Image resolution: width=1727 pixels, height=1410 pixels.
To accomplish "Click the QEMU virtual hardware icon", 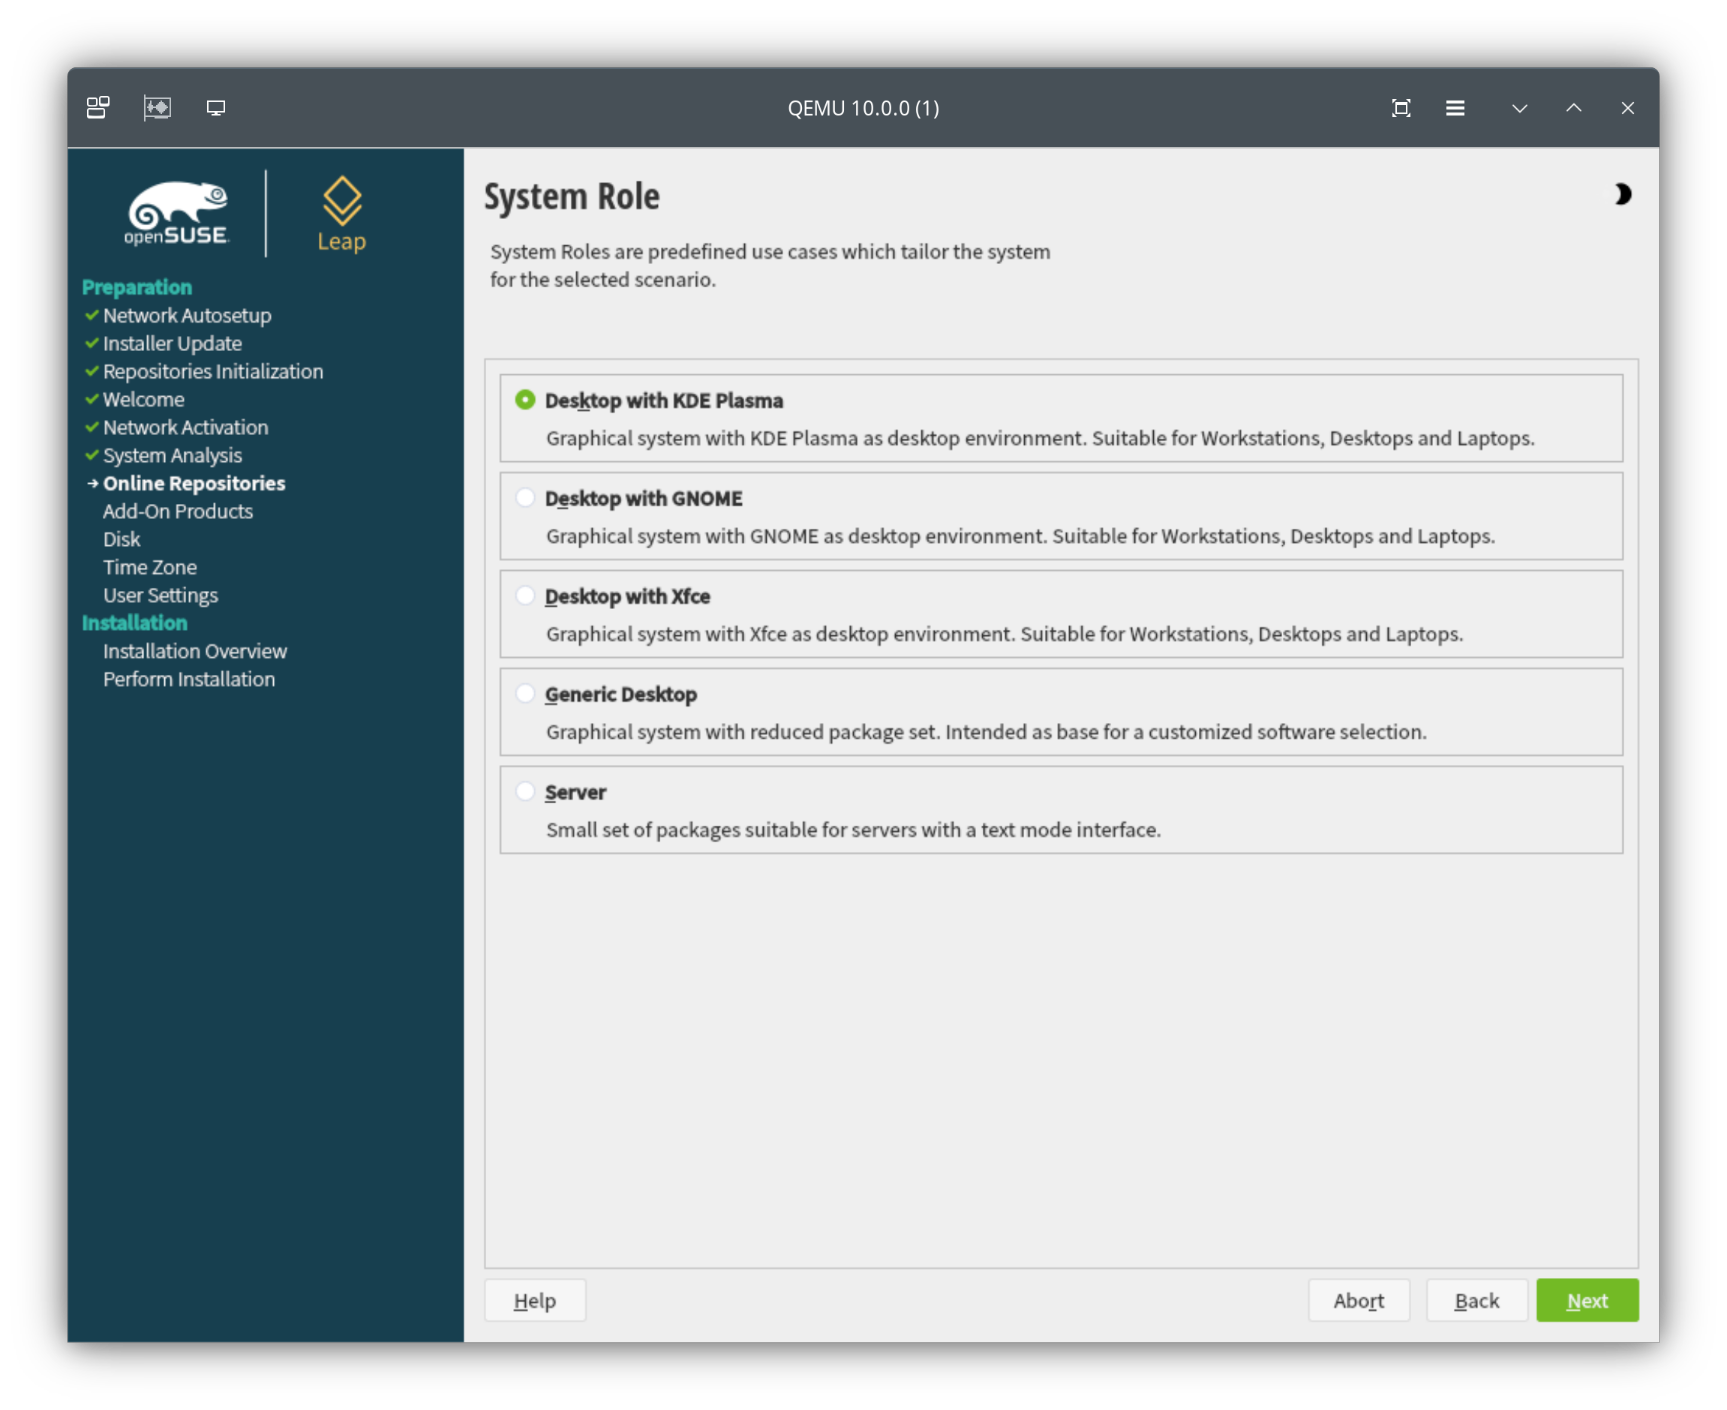I will click(157, 107).
